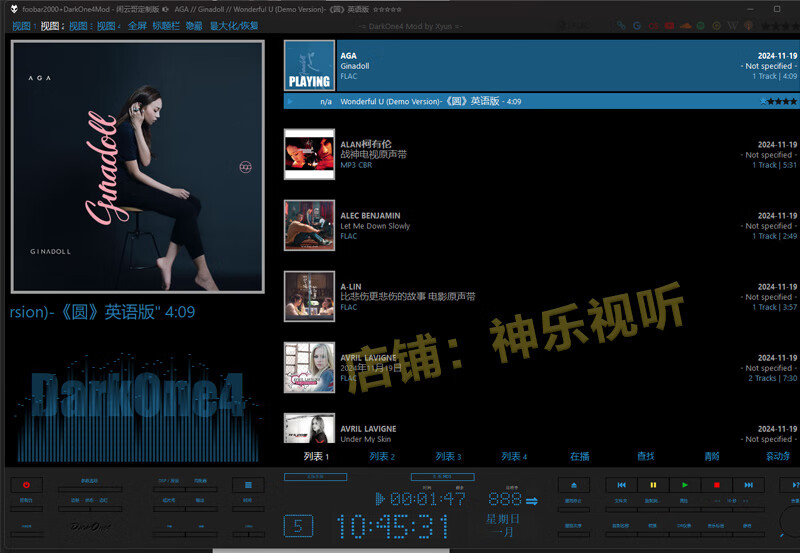Open the 在播 now-playing tab
This screenshot has width=800, height=553.
[580, 457]
